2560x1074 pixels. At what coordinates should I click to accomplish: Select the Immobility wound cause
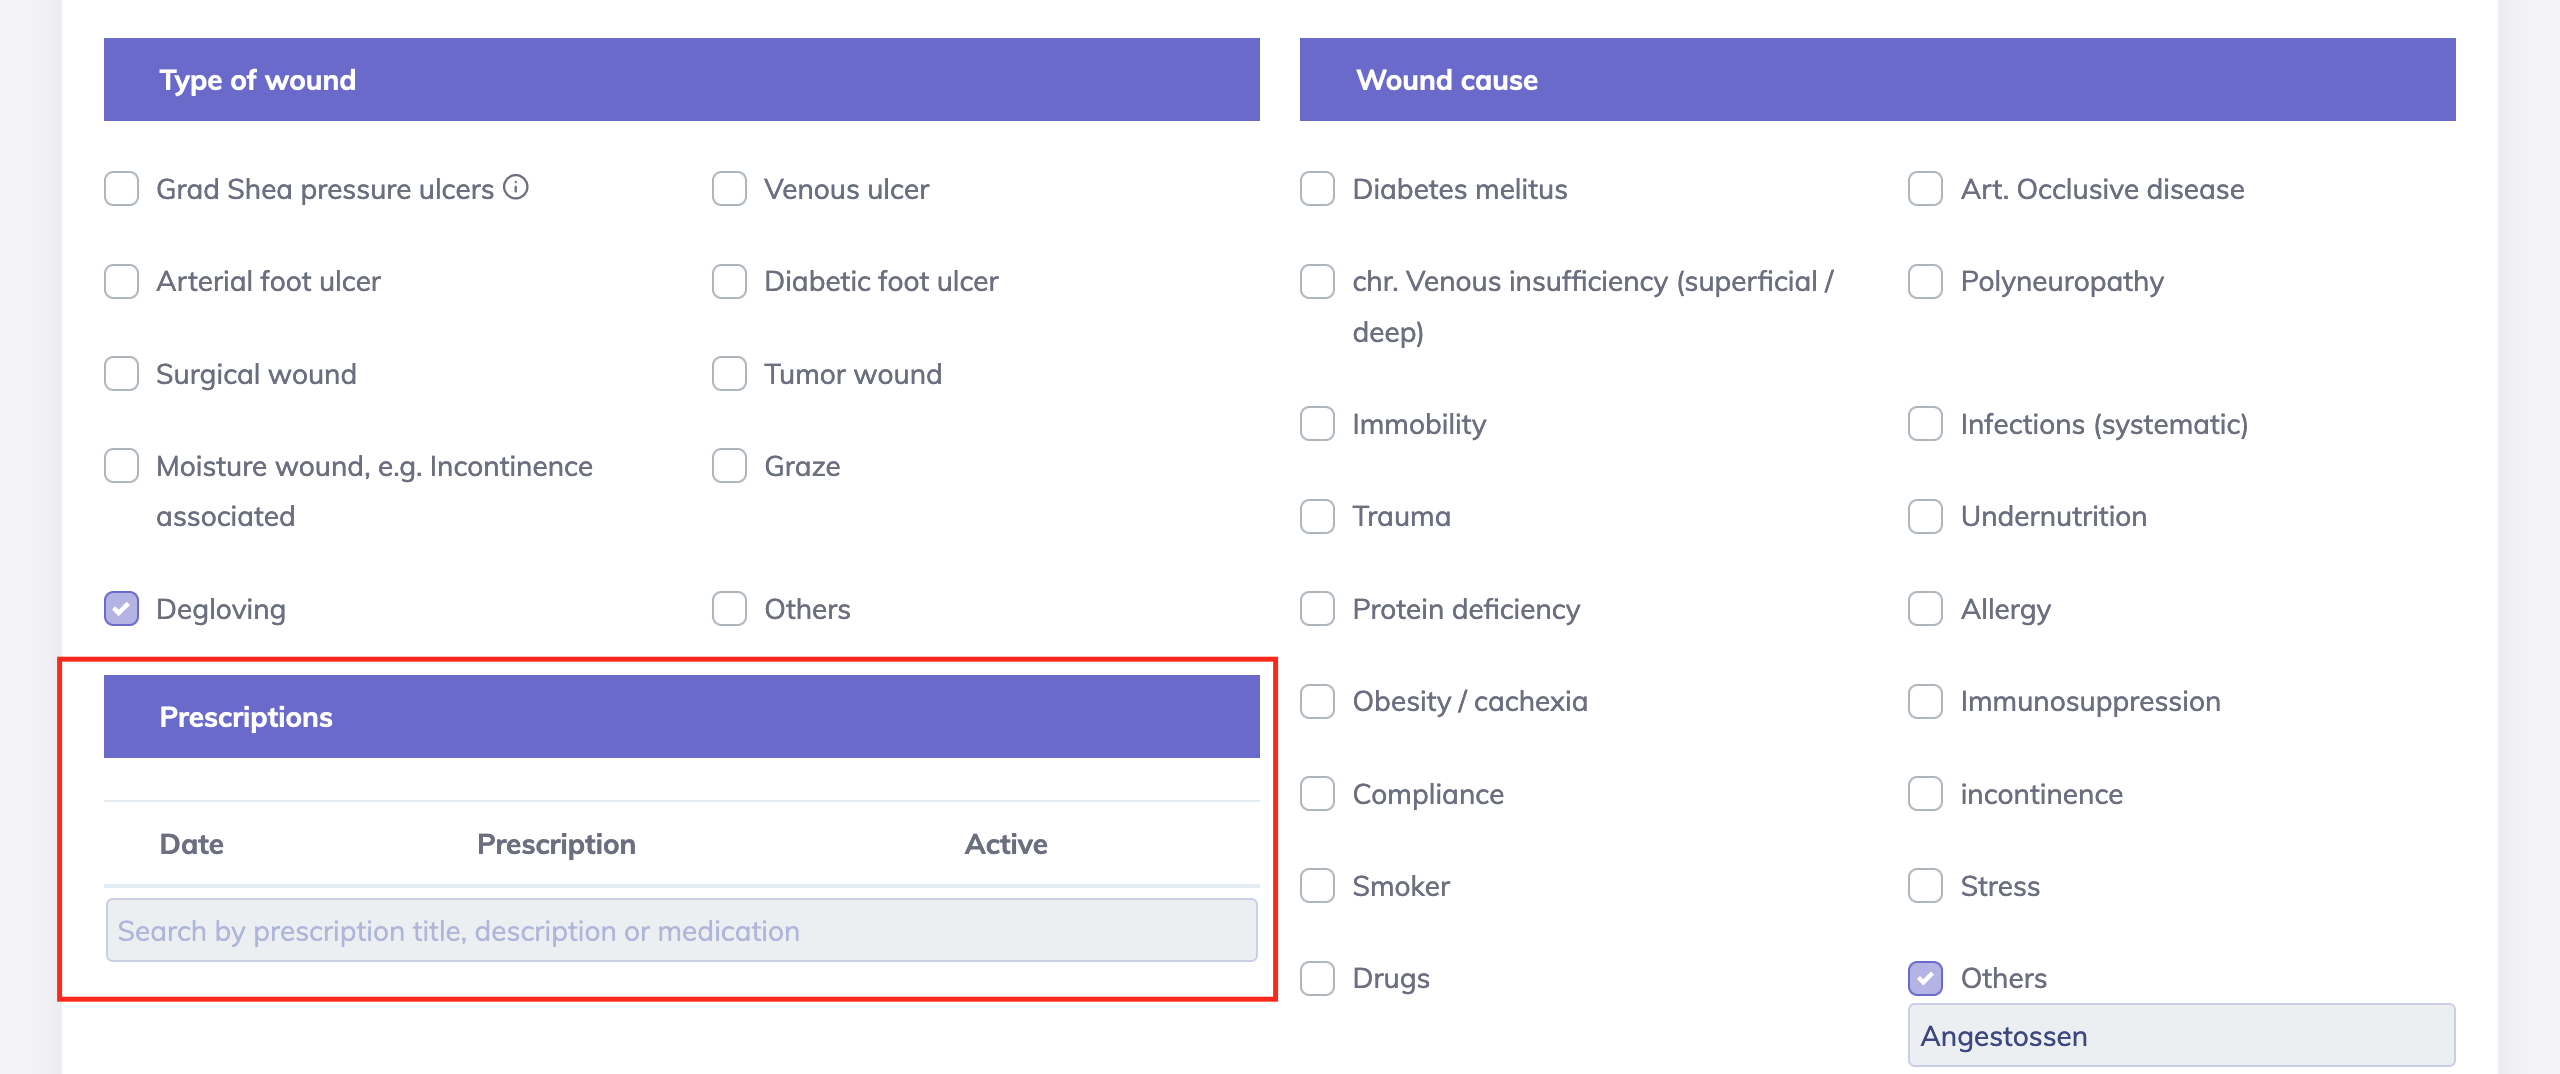click(1317, 424)
